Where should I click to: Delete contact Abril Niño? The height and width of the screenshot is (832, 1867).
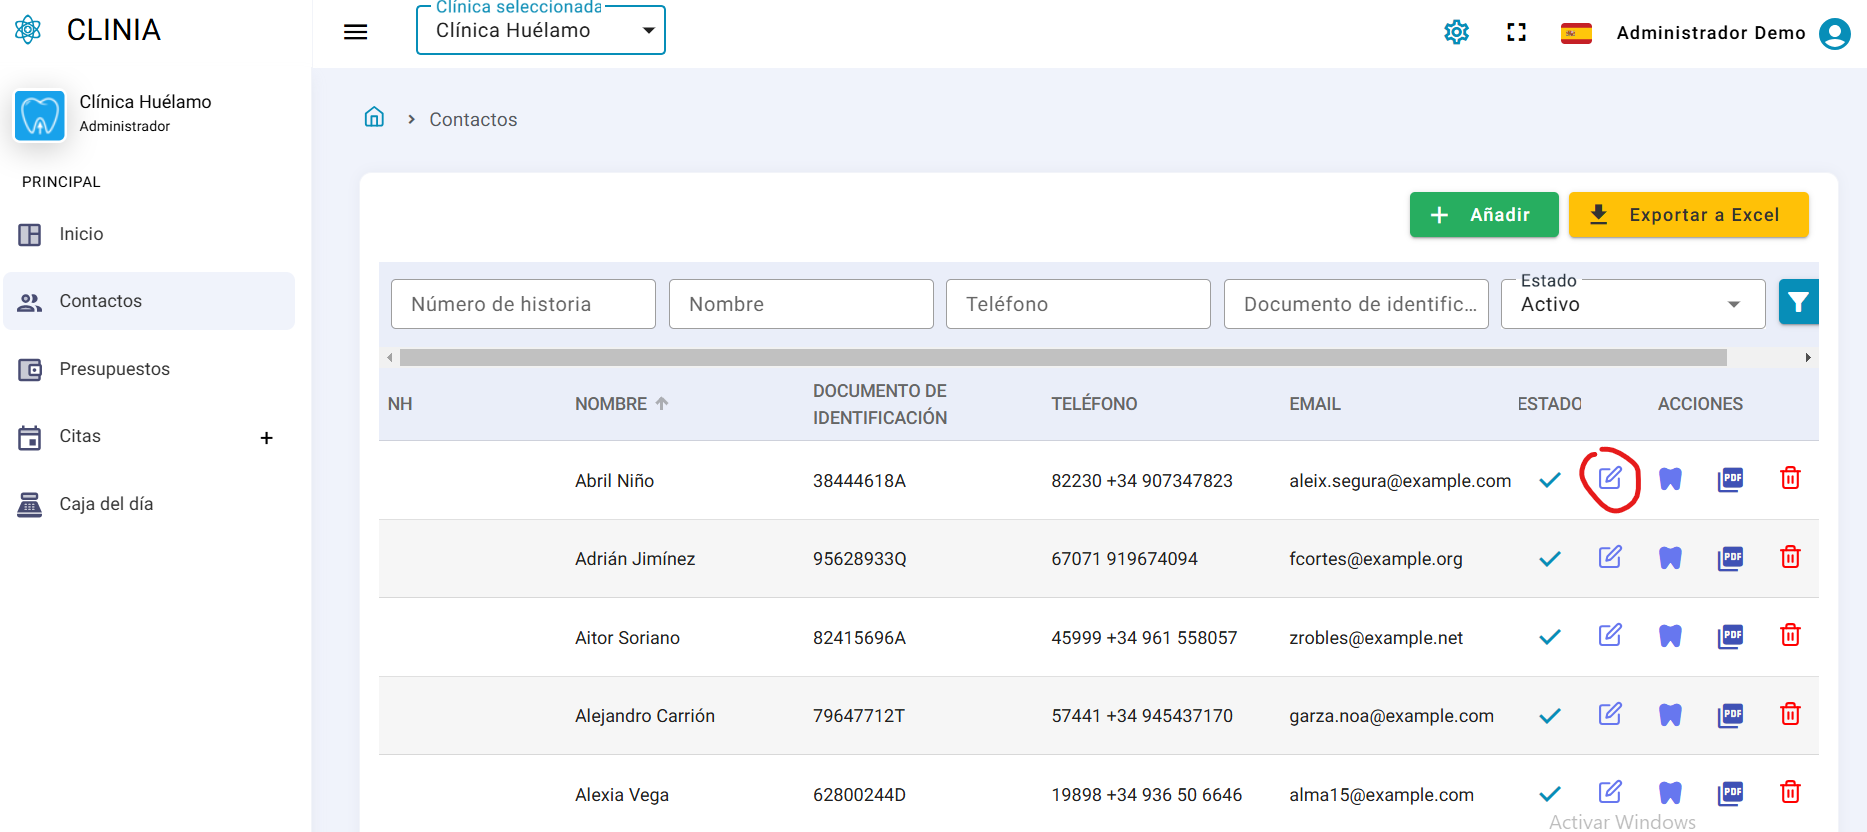point(1790,478)
